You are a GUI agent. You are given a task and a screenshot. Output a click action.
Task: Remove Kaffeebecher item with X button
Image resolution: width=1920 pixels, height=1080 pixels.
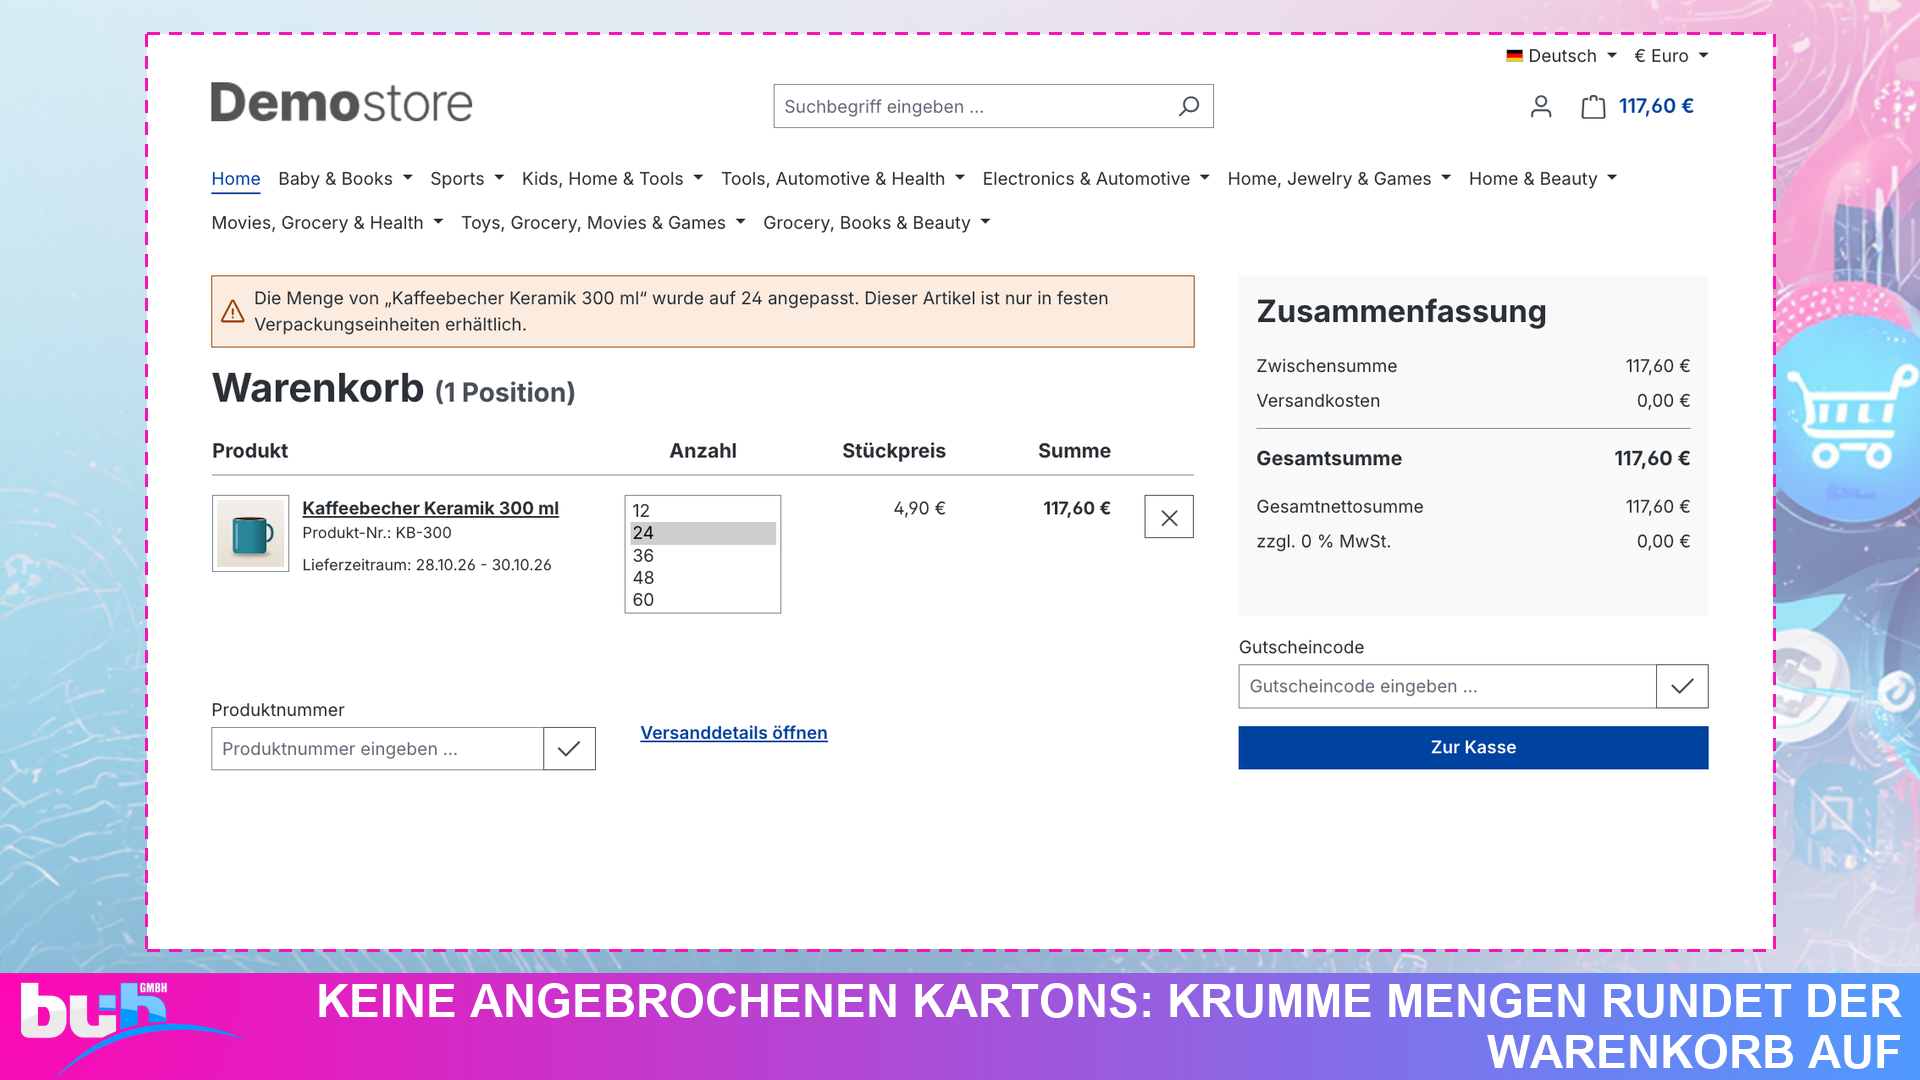pos(1169,517)
